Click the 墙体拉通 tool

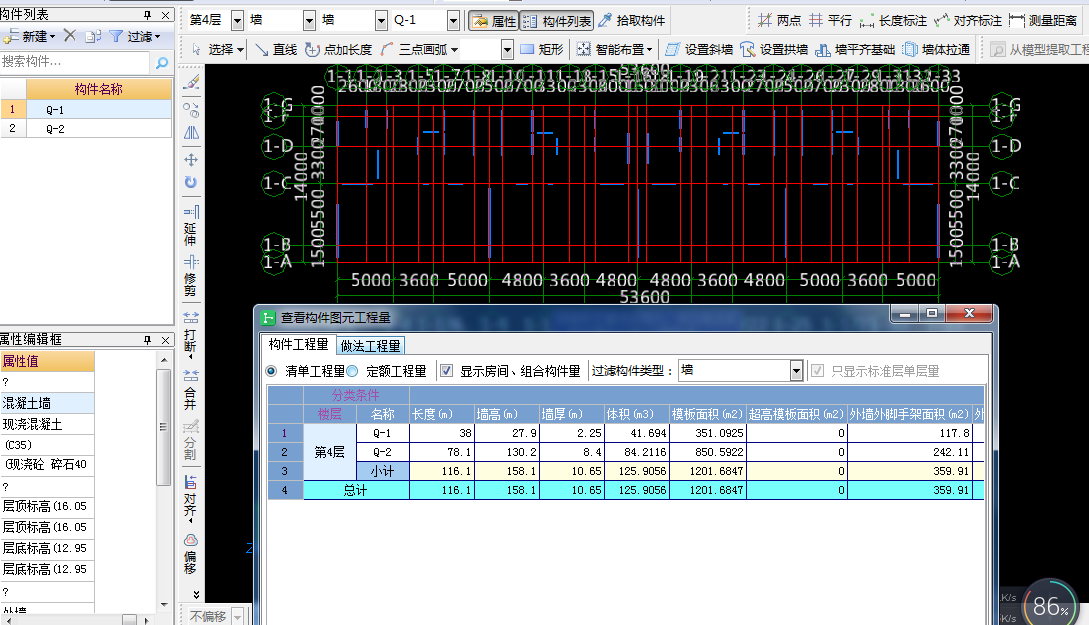click(x=936, y=49)
